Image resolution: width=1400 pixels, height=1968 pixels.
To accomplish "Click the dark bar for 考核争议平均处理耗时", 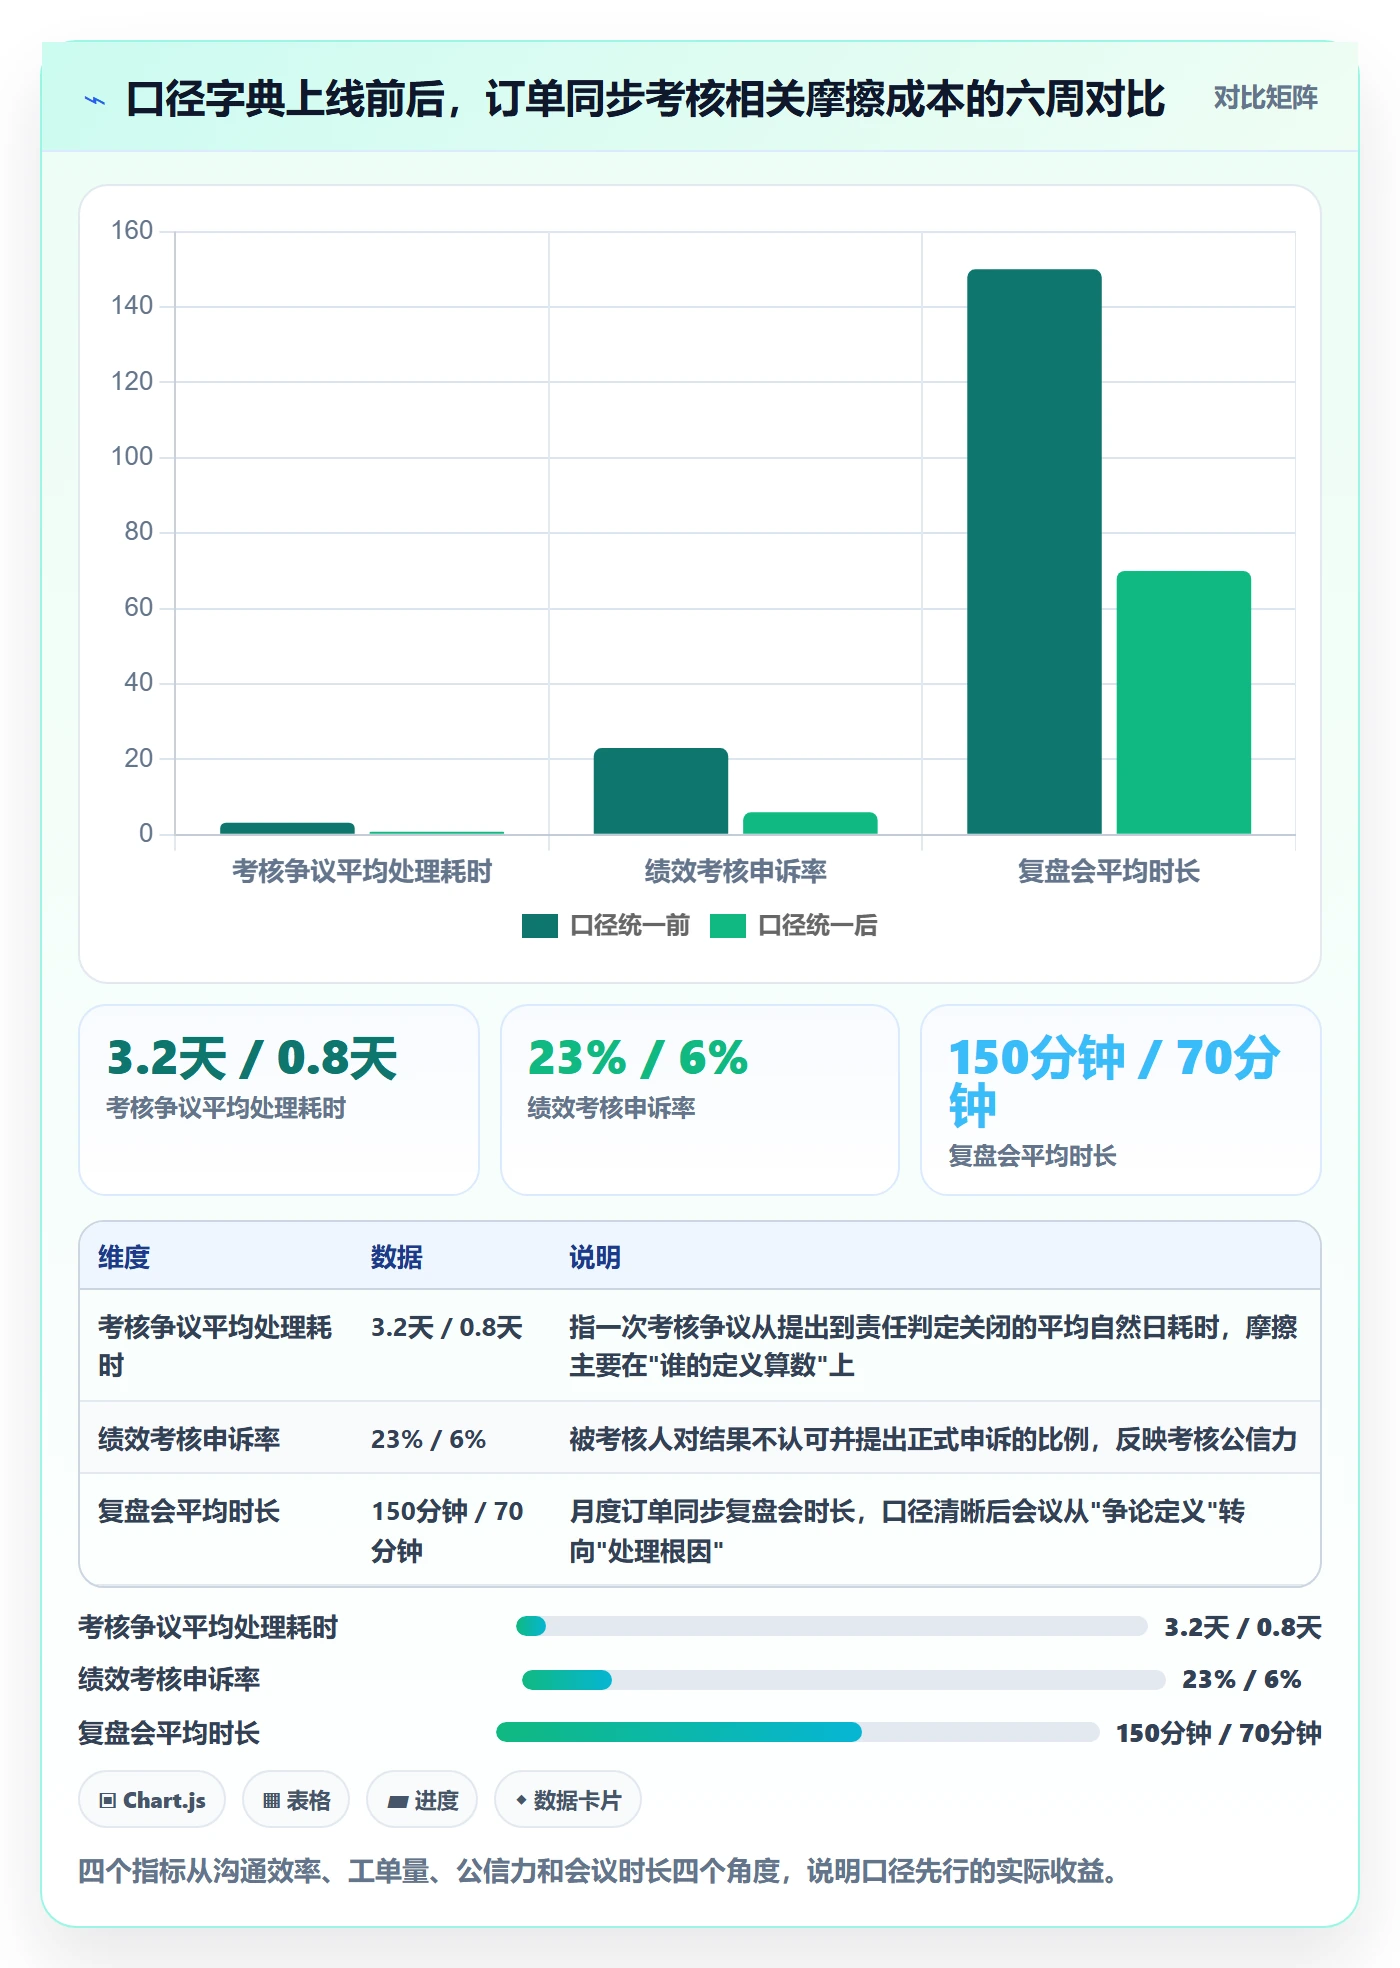I will pyautogui.click(x=287, y=828).
